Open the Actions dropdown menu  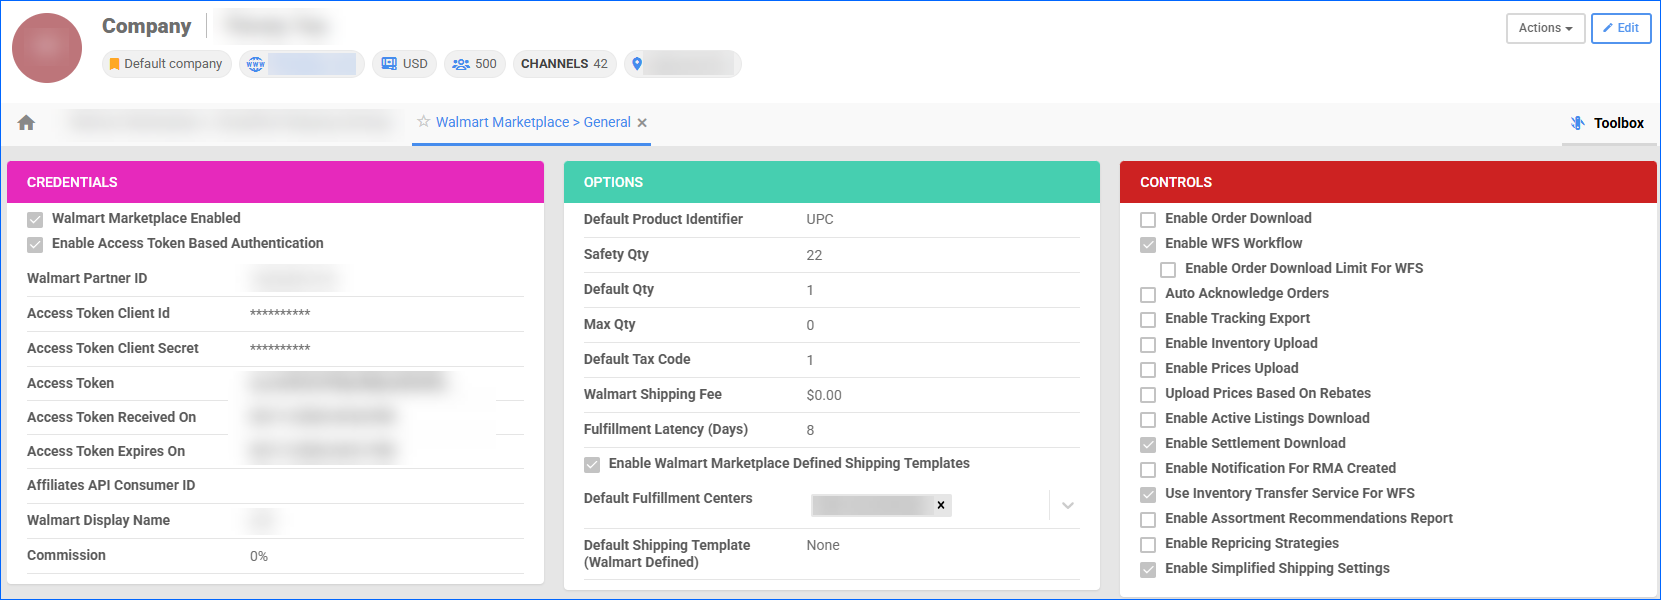pos(1545,28)
